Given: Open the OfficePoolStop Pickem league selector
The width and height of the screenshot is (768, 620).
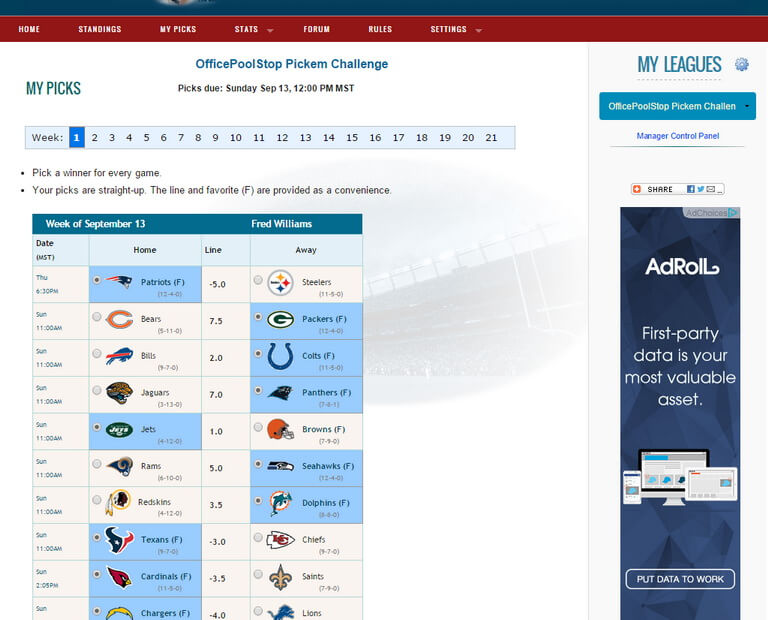Looking at the screenshot, I should pyautogui.click(x=677, y=106).
